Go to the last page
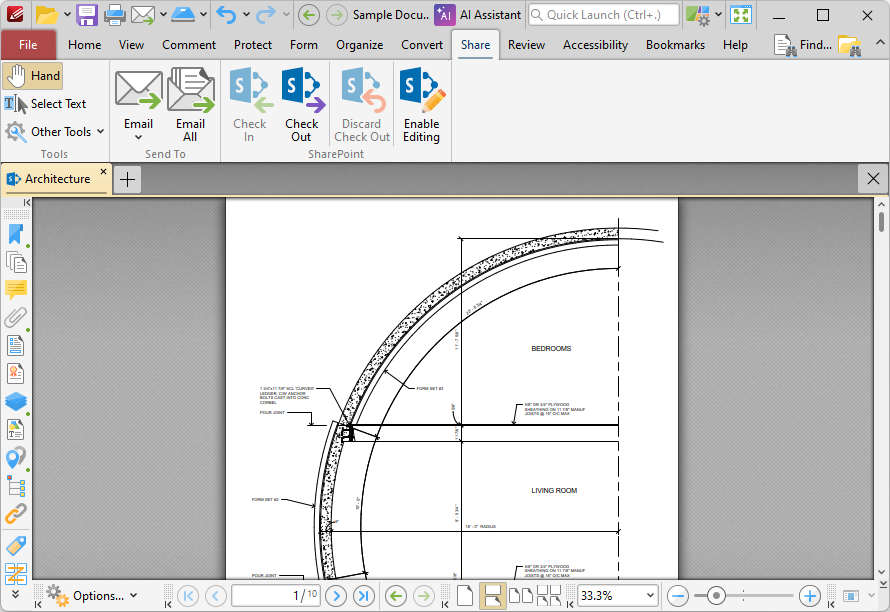This screenshot has height=612, width=890. coord(364,596)
